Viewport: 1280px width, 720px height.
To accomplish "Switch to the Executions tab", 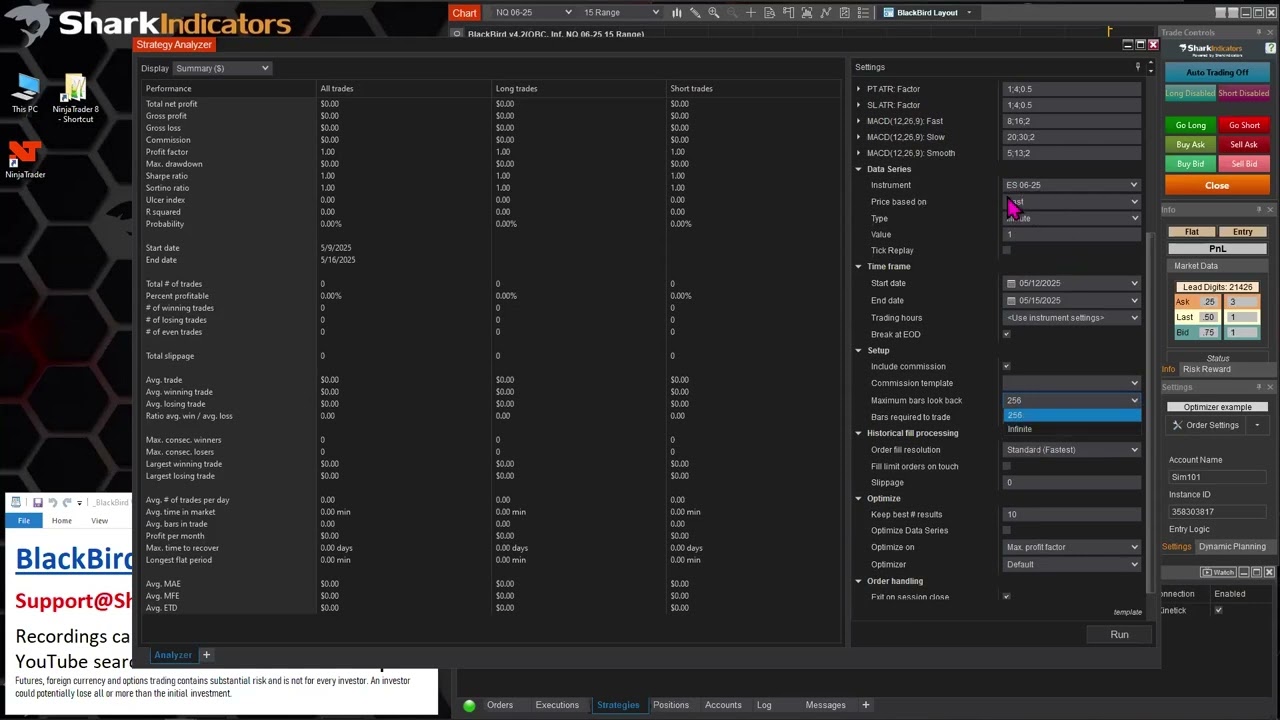I will point(557,705).
